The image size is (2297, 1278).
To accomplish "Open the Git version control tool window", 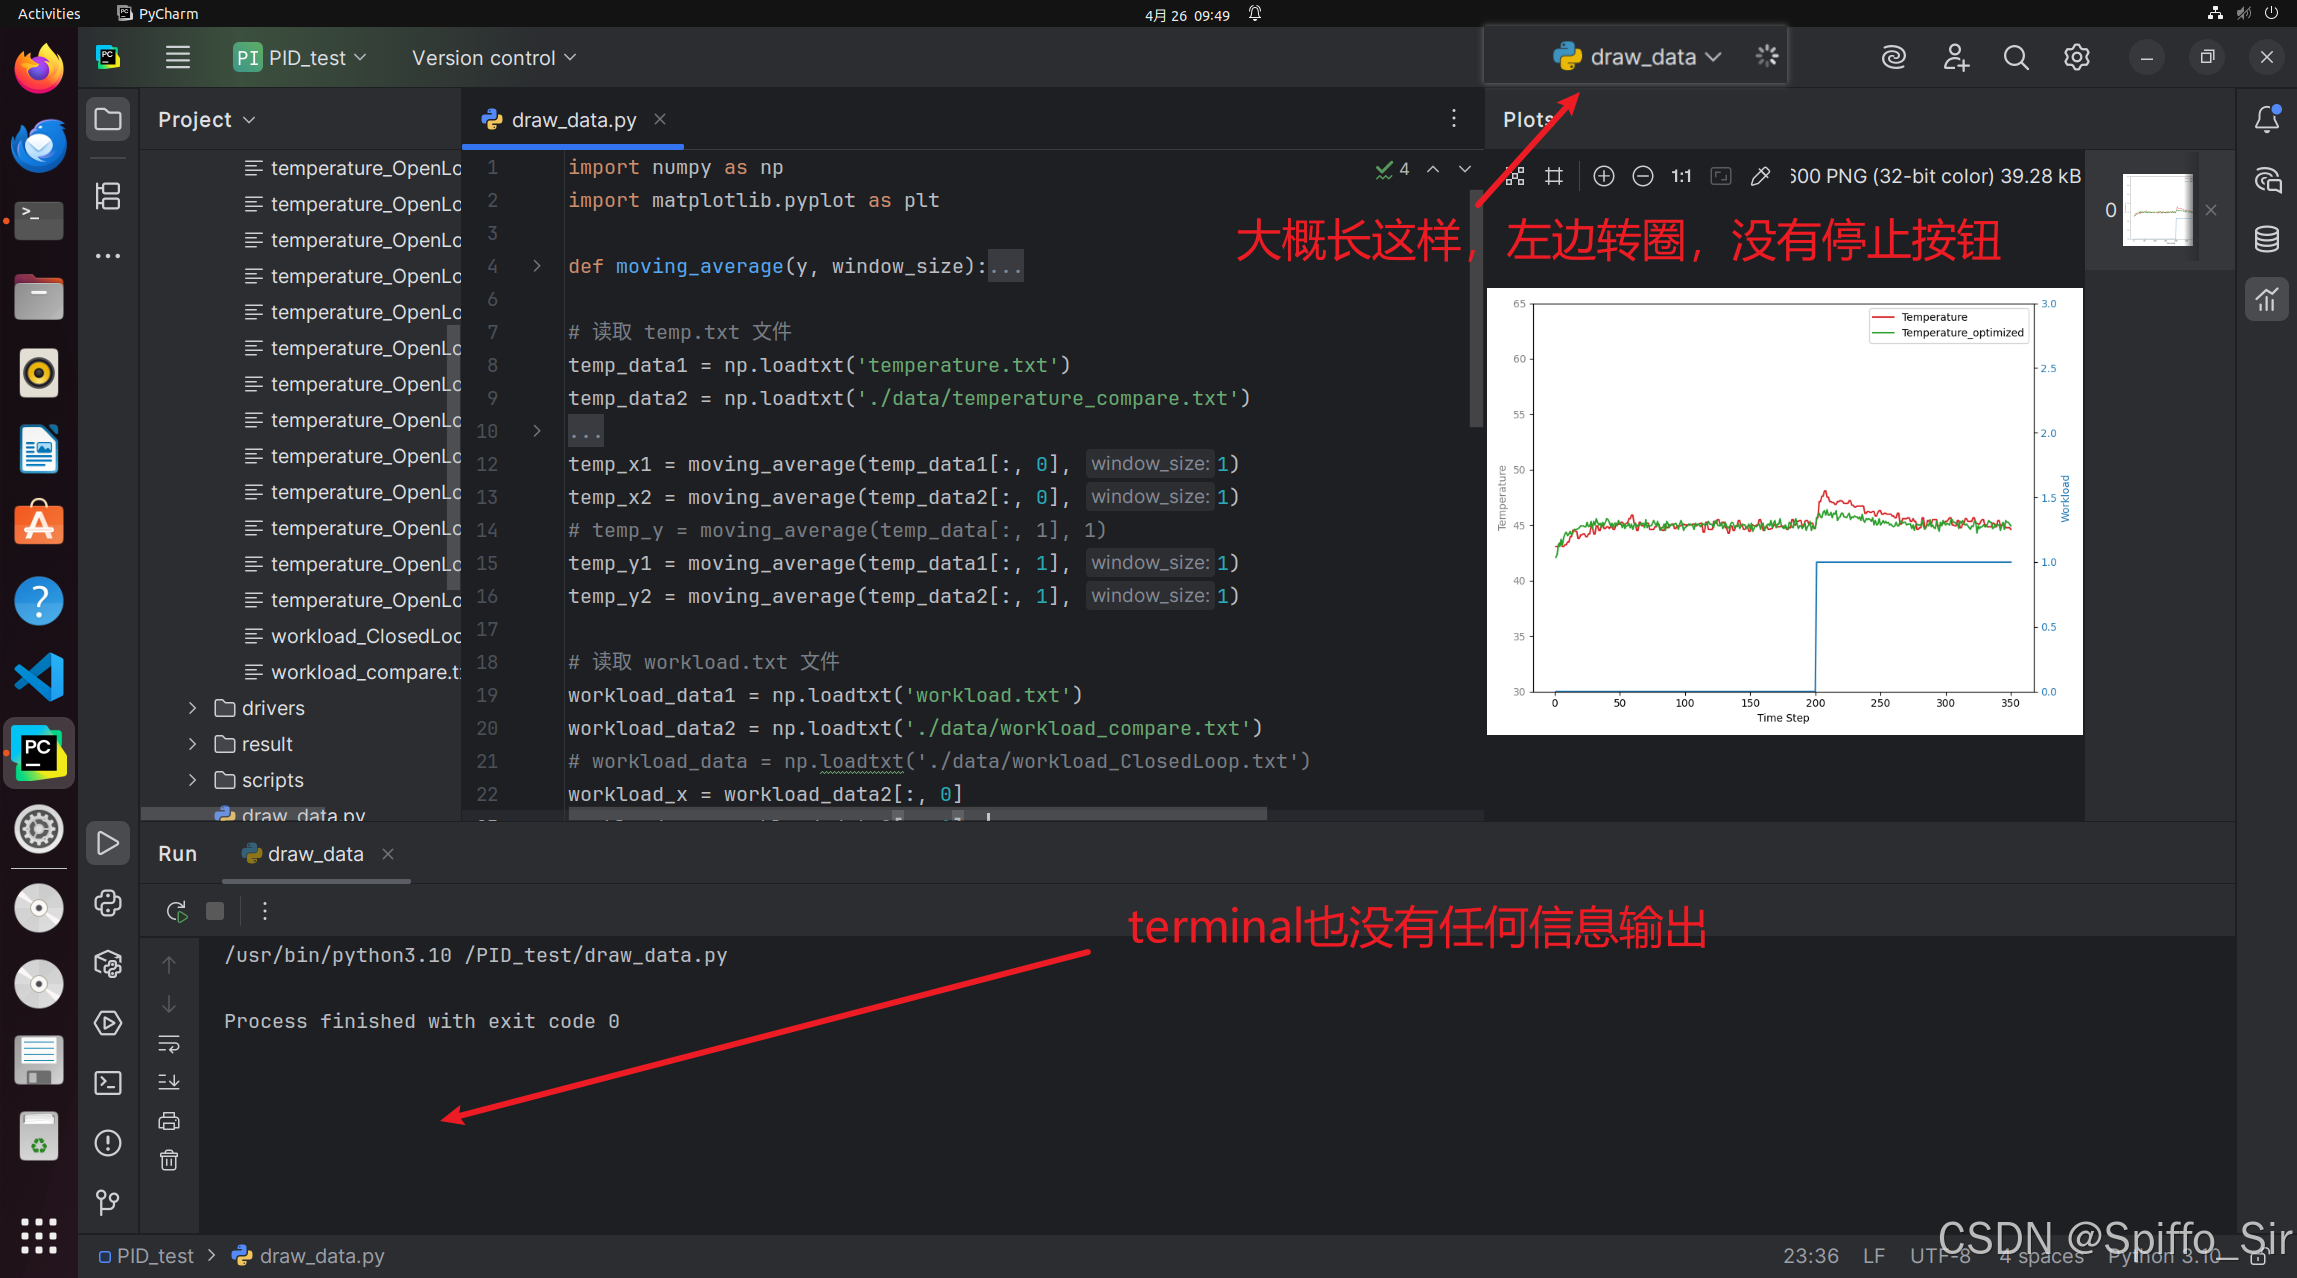I will (x=108, y=1201).
